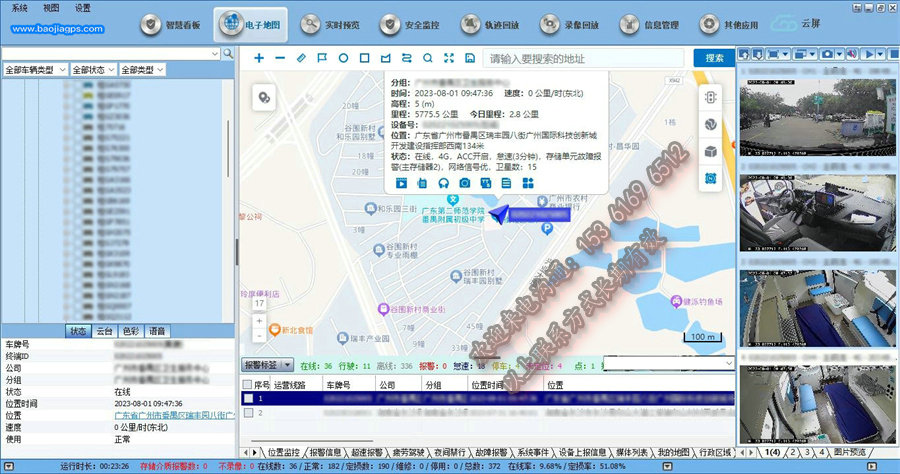Tick the checkbox for row 2 in table
900x474 pixels.
tap(248, 412)
